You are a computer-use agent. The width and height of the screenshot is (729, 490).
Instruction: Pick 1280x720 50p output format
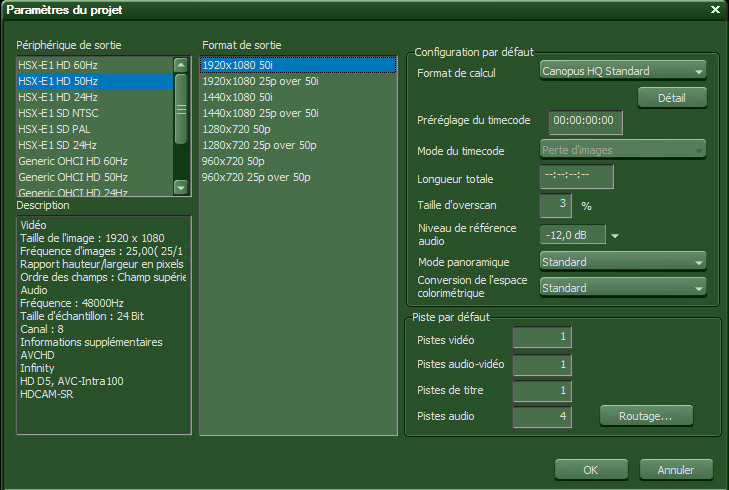tap(298, 129)
